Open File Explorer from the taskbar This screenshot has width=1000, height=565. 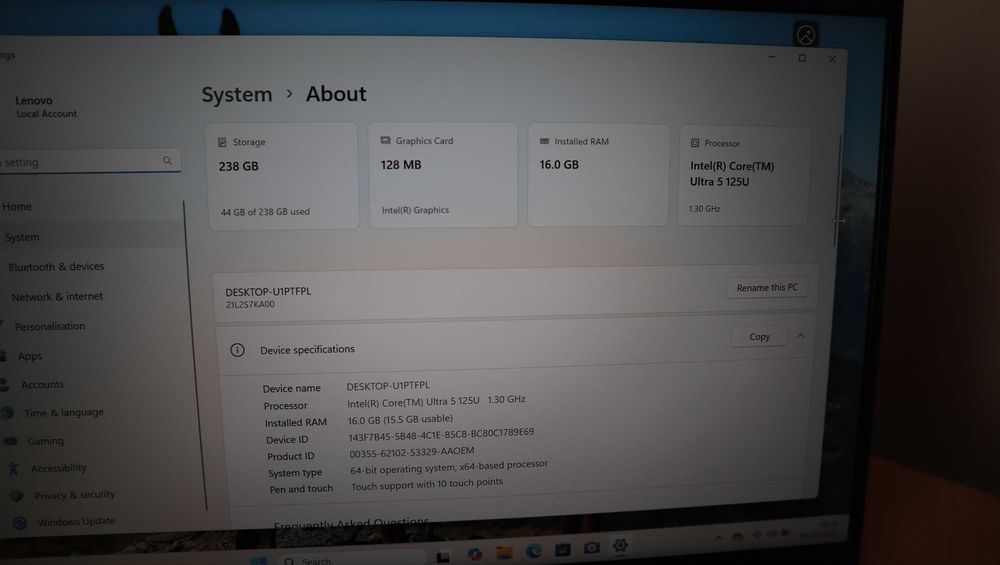(x=504, y=552)
